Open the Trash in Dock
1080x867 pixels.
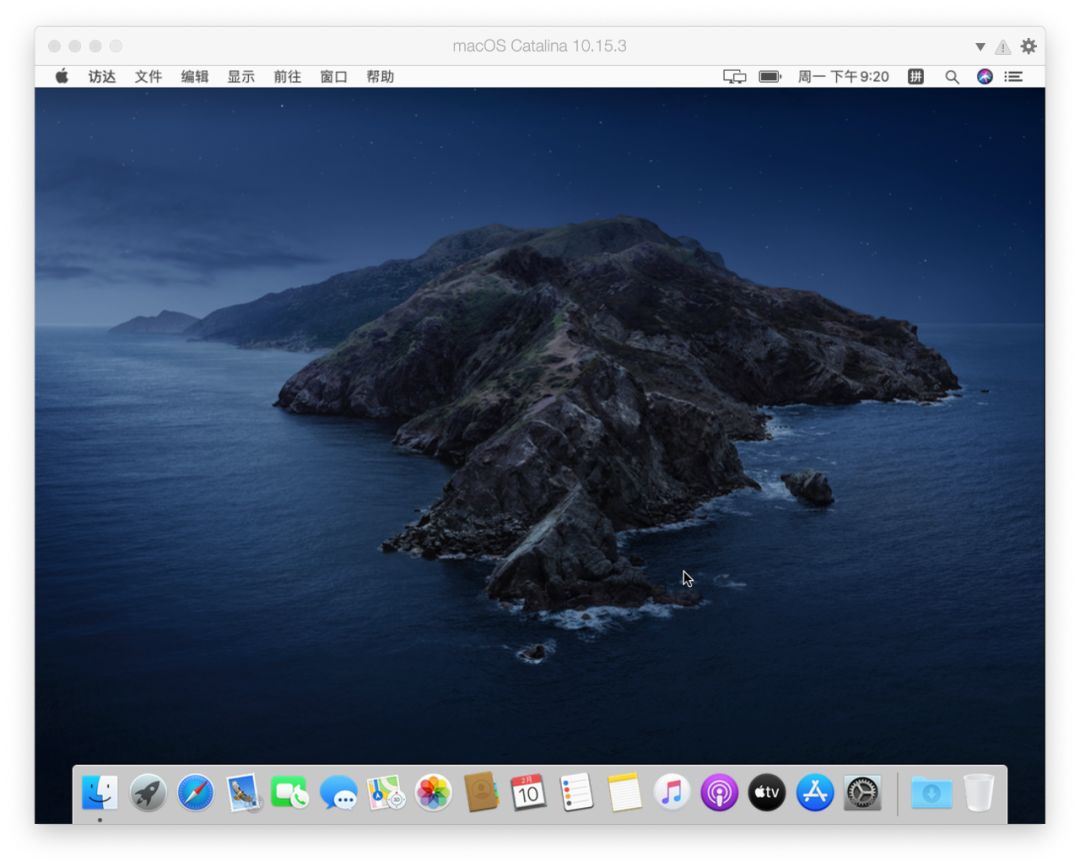point(979,792)
